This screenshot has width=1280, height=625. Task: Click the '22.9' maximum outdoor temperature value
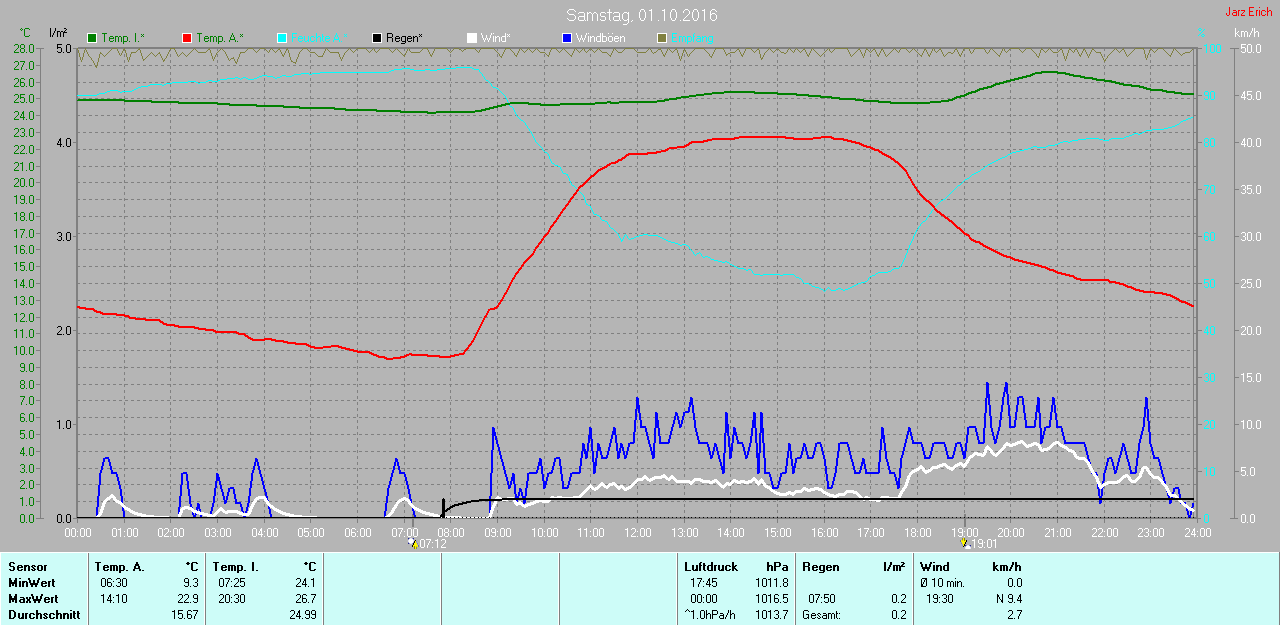point(187,599)
